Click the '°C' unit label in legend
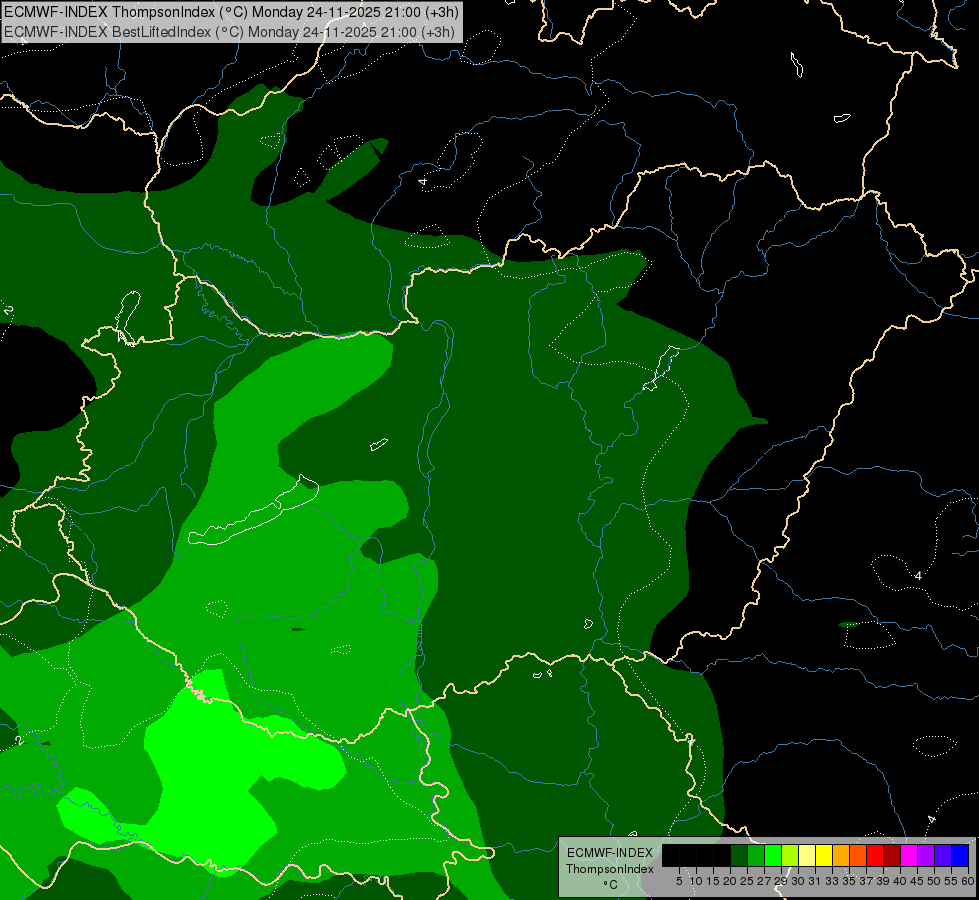Screen dimensions: 979x900 pyautogui.click(x=610, y=884)
